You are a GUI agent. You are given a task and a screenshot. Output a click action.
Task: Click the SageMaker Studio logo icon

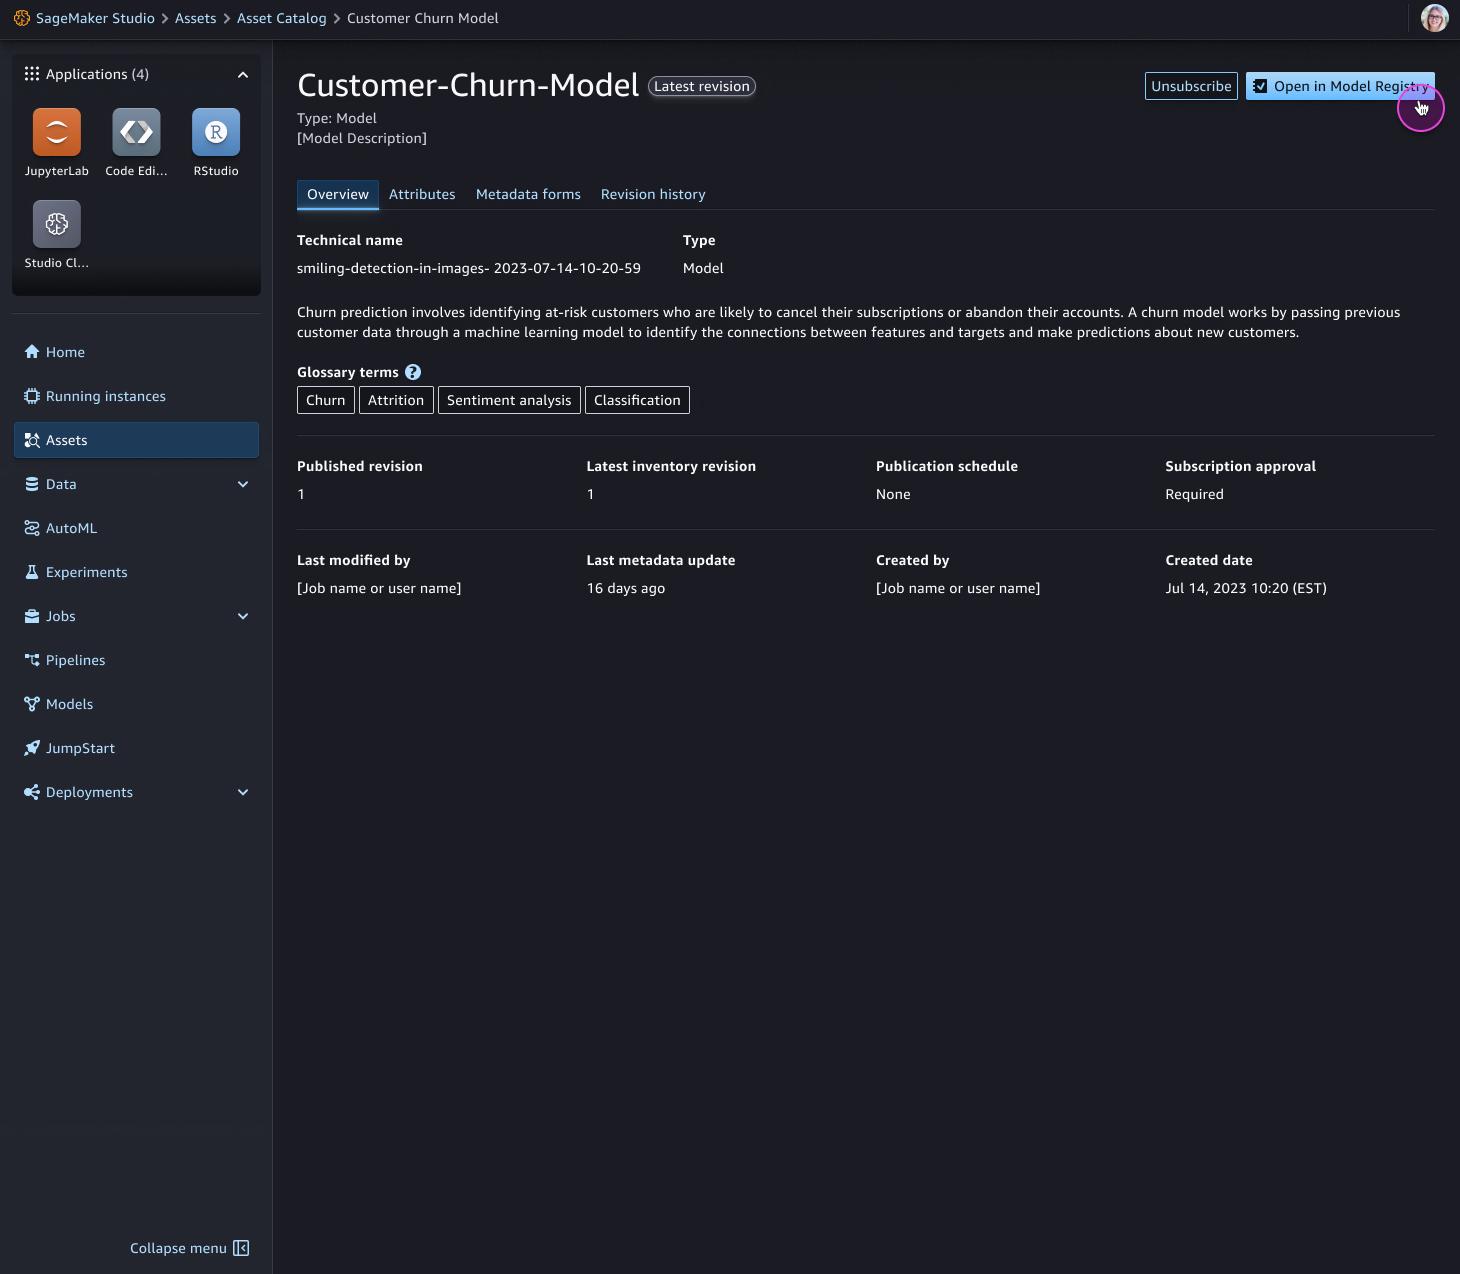(x=21, y=18)
